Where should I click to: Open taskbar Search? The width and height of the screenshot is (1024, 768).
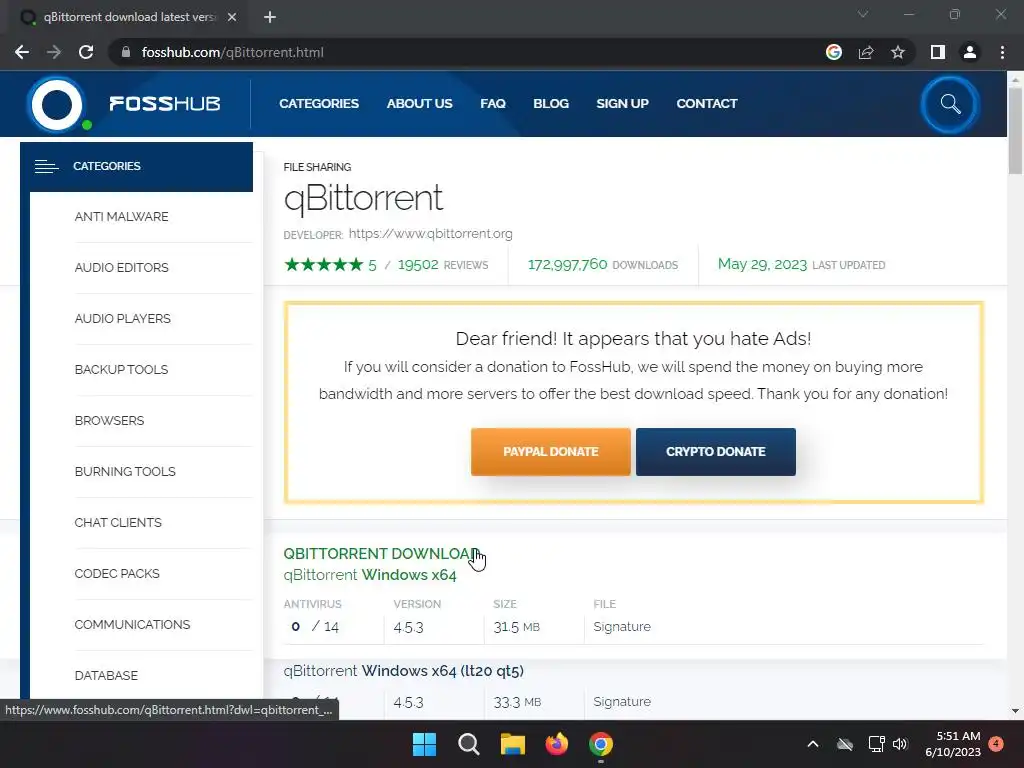point(468,744)
